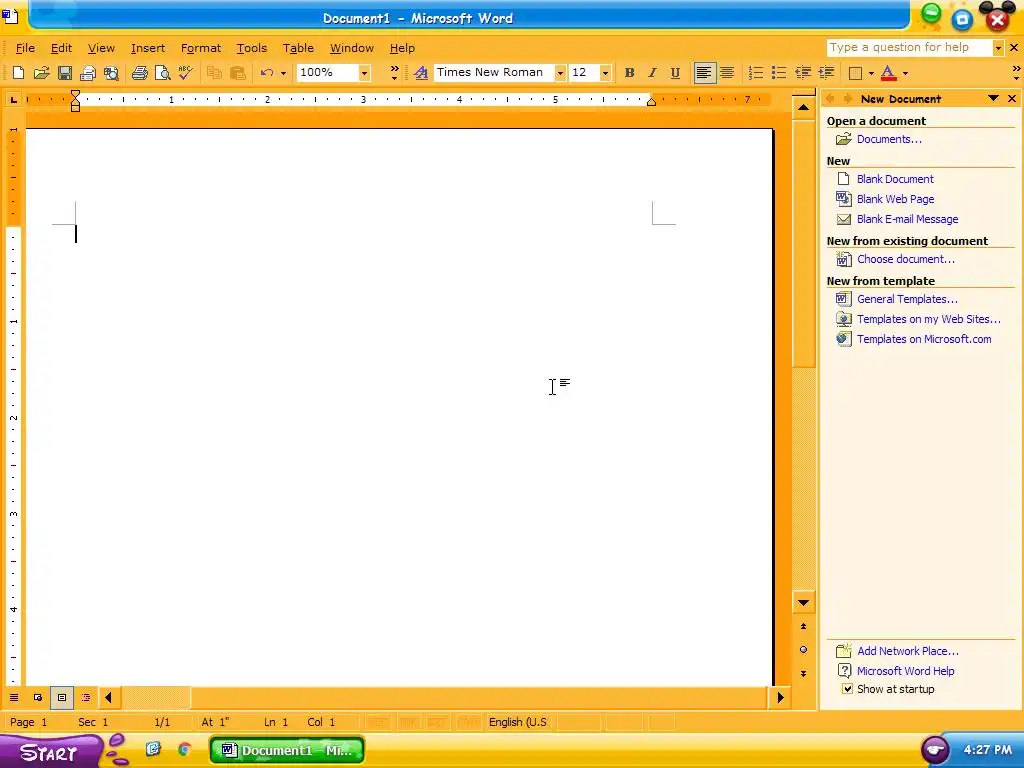1024x768 pixels.
Task: Open the New Document task pane menu arrow
Action: click(993, 99)
